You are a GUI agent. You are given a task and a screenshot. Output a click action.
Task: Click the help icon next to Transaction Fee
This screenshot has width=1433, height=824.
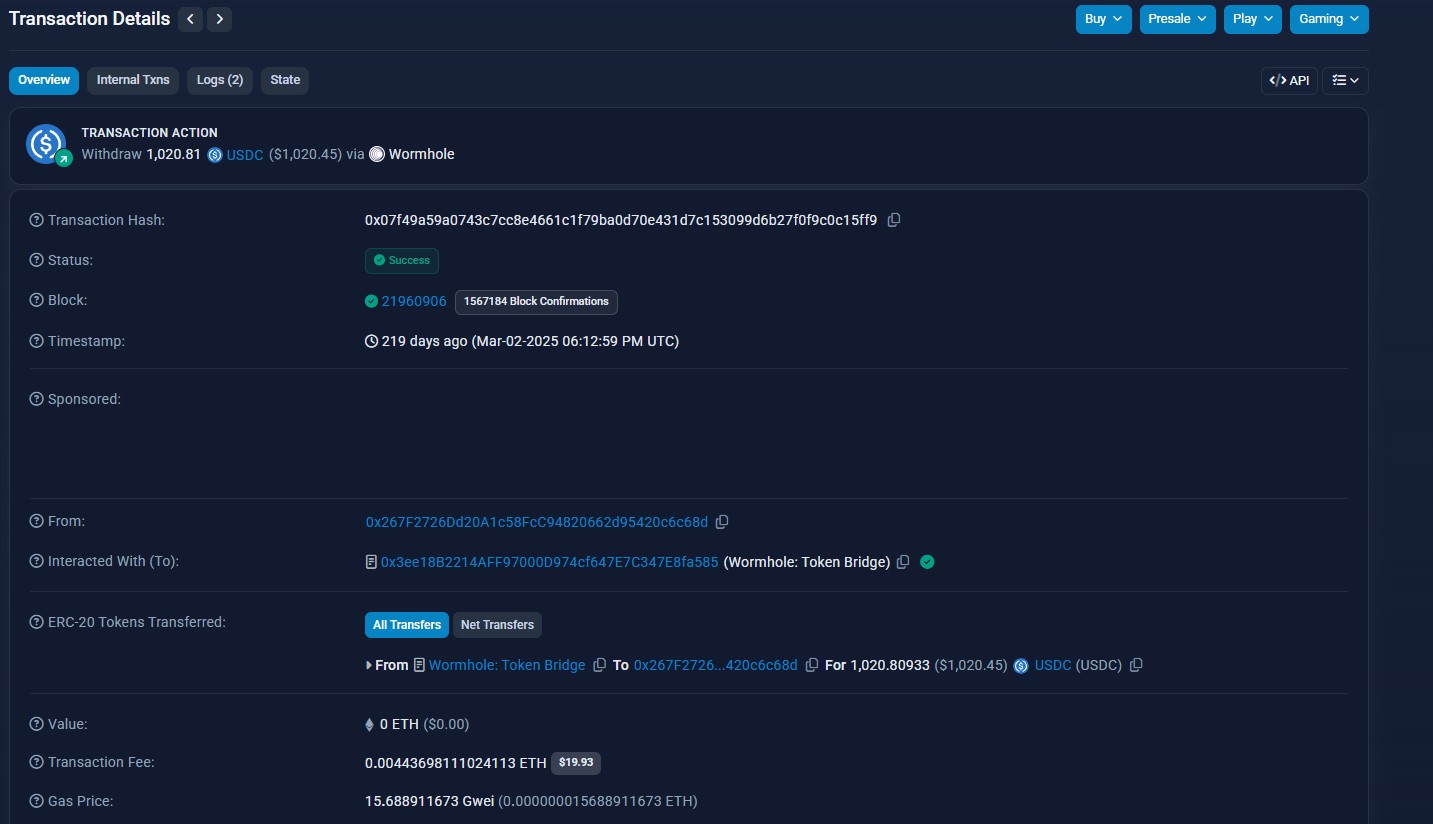click(x=37, y=761)
